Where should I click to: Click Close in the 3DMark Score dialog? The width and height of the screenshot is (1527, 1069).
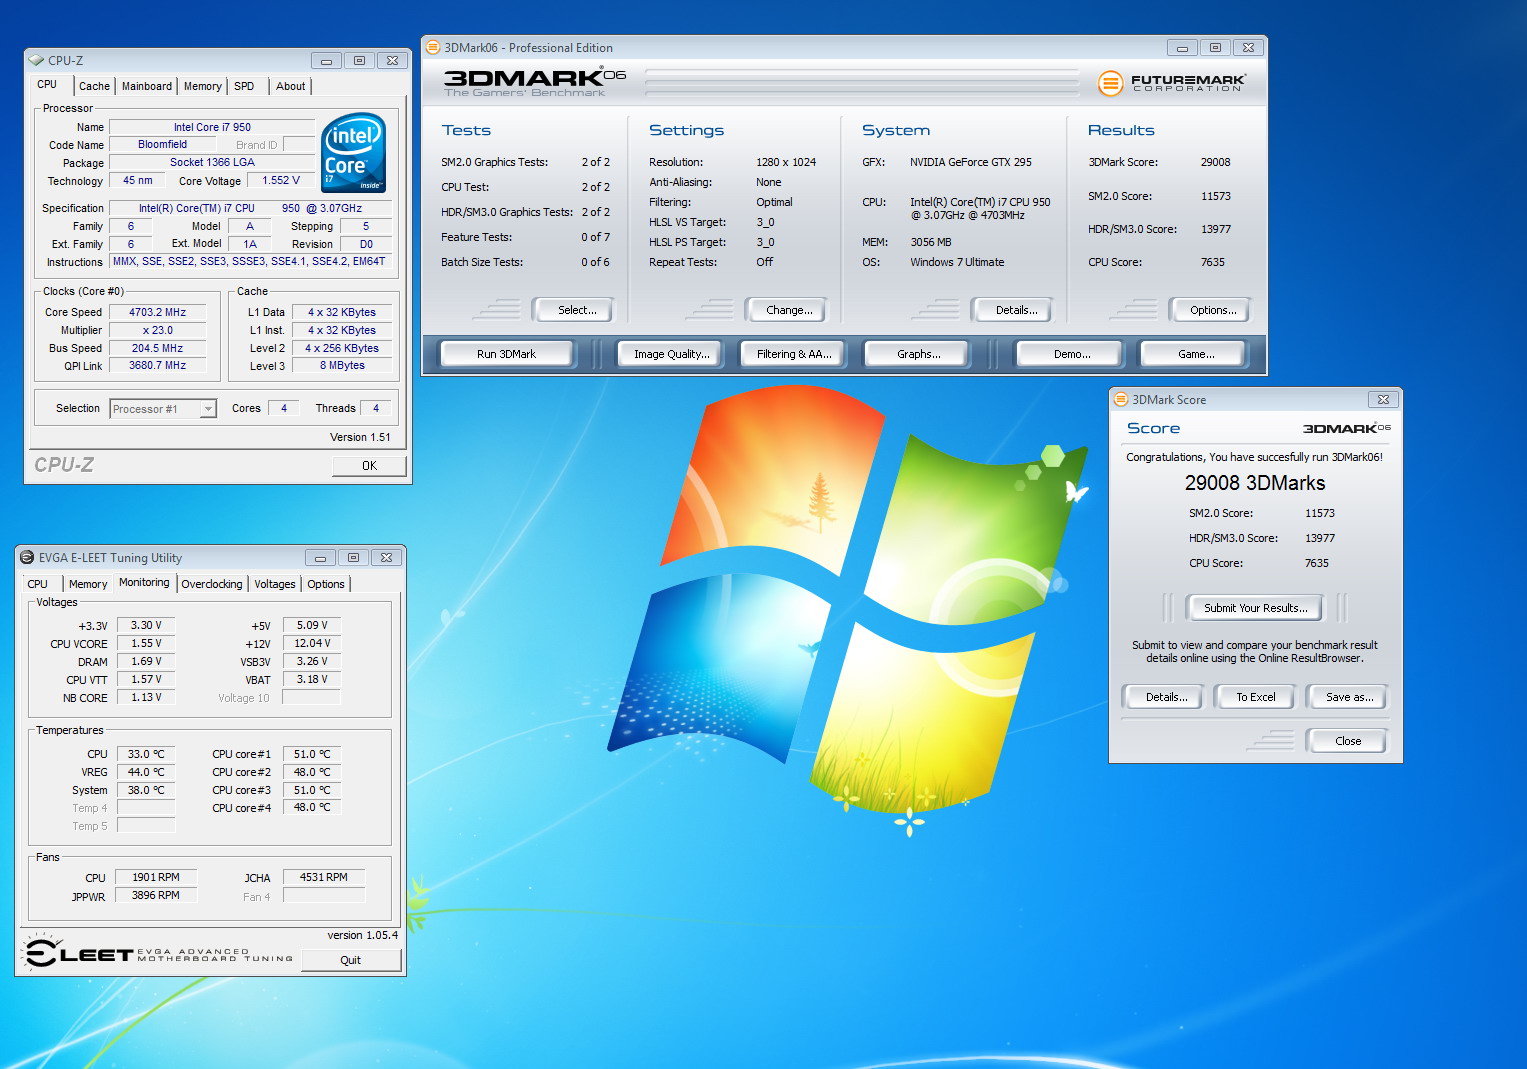(1347, 741)
